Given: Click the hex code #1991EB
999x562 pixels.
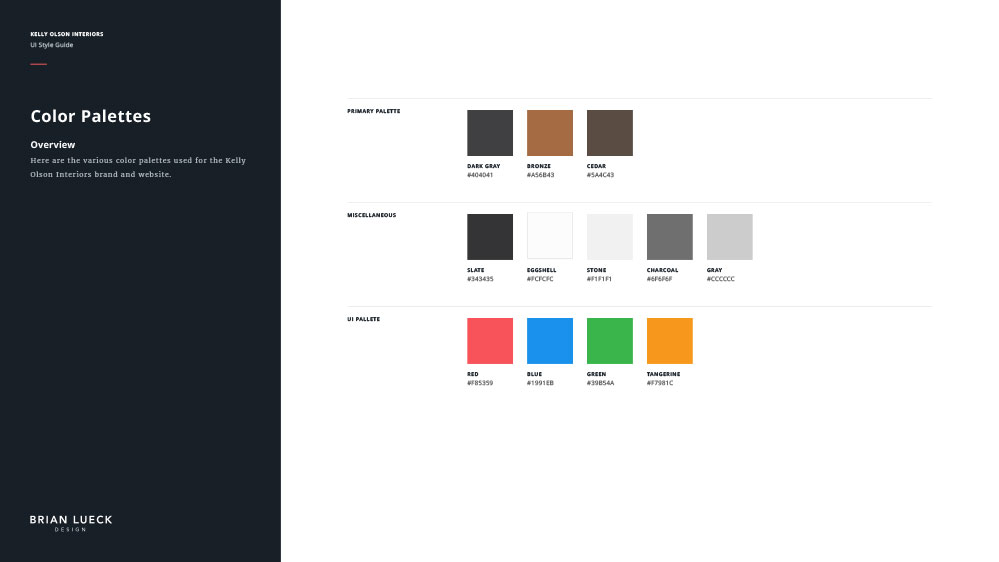Looking at the screenshot, I should (540, 383).
